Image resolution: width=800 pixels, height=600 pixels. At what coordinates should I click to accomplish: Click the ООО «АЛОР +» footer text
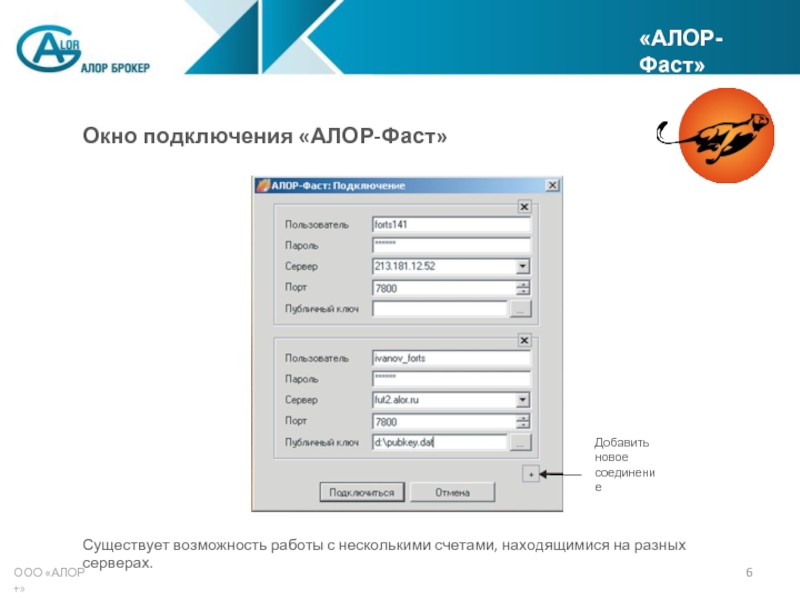tap(49, 580)
